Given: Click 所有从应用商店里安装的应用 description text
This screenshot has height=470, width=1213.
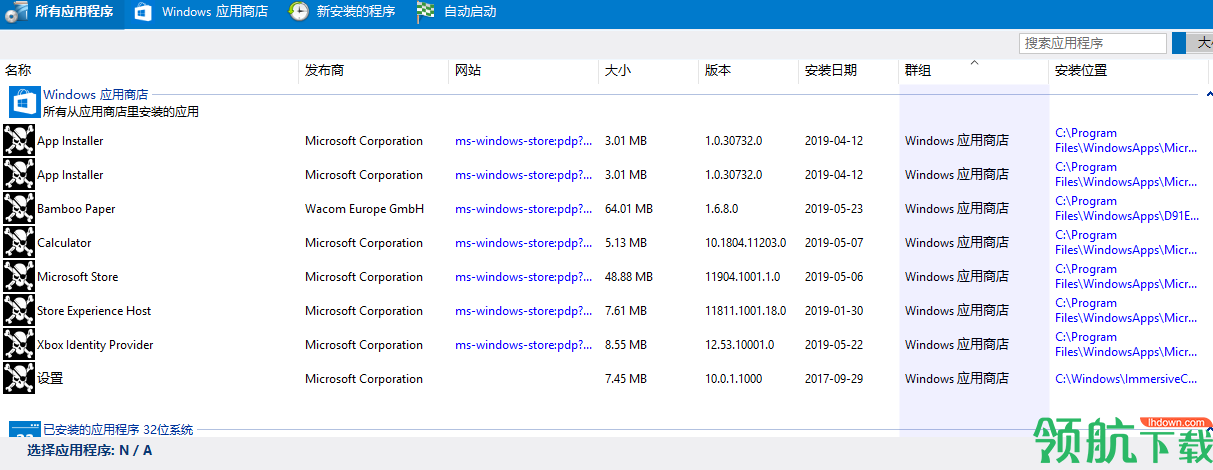Looking at the screenshot, I should tap(120, 112).
